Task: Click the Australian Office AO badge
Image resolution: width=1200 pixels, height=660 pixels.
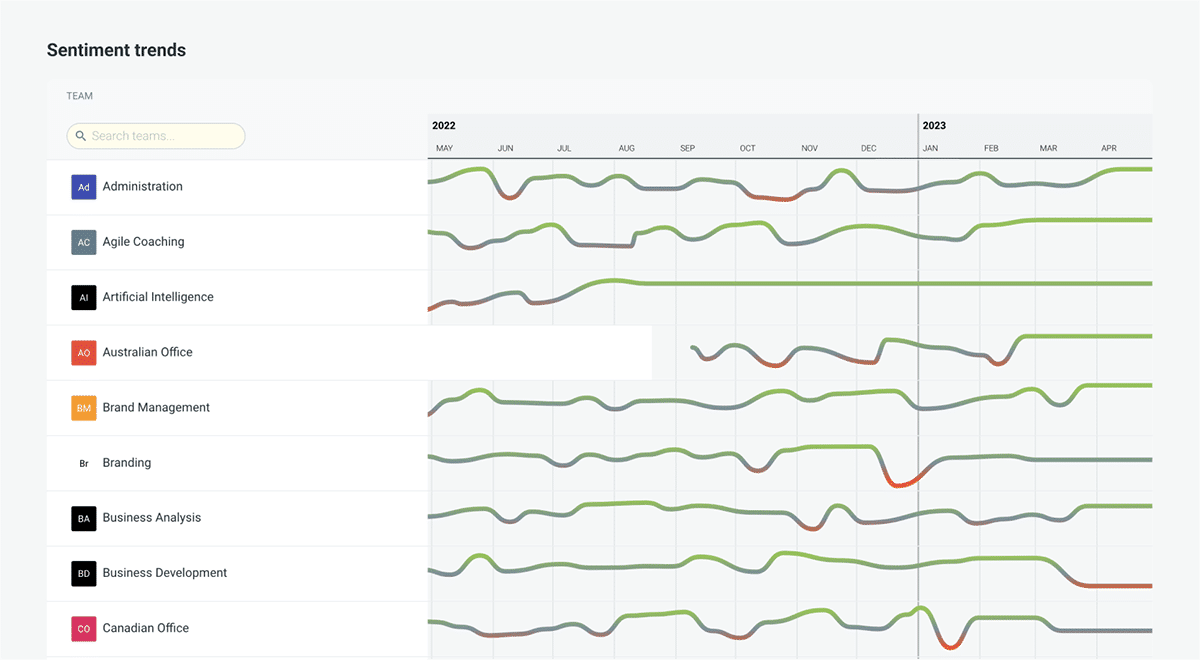Action: coord(84,352)
